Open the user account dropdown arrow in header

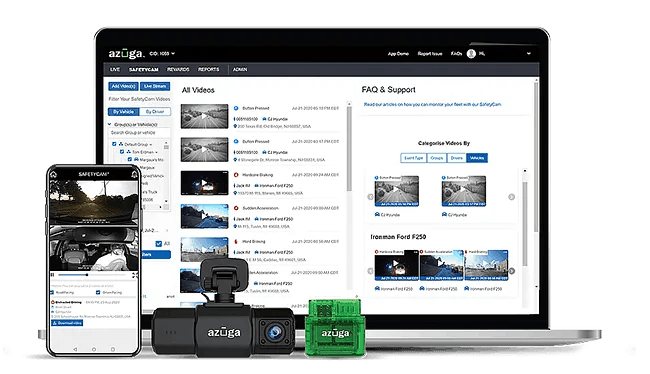coord(529,53)
